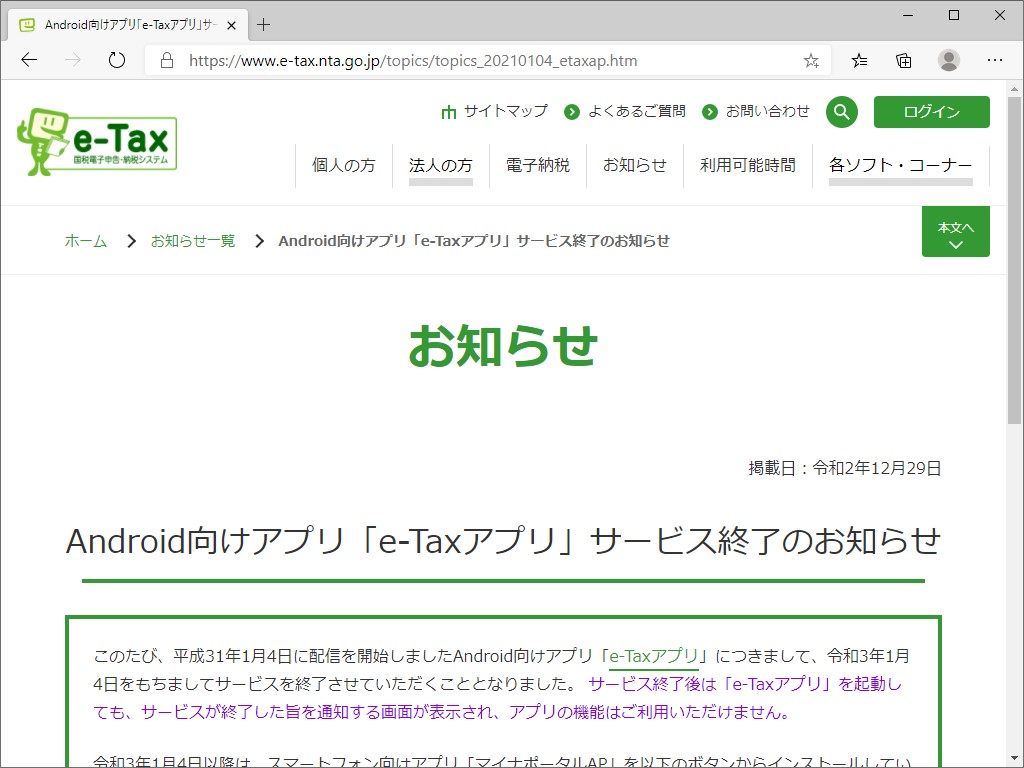Image resolution: width=1024 pixels, height=768 pixels.
Task: Open the 利用可能時間 menu item
Action: [745, 164]
